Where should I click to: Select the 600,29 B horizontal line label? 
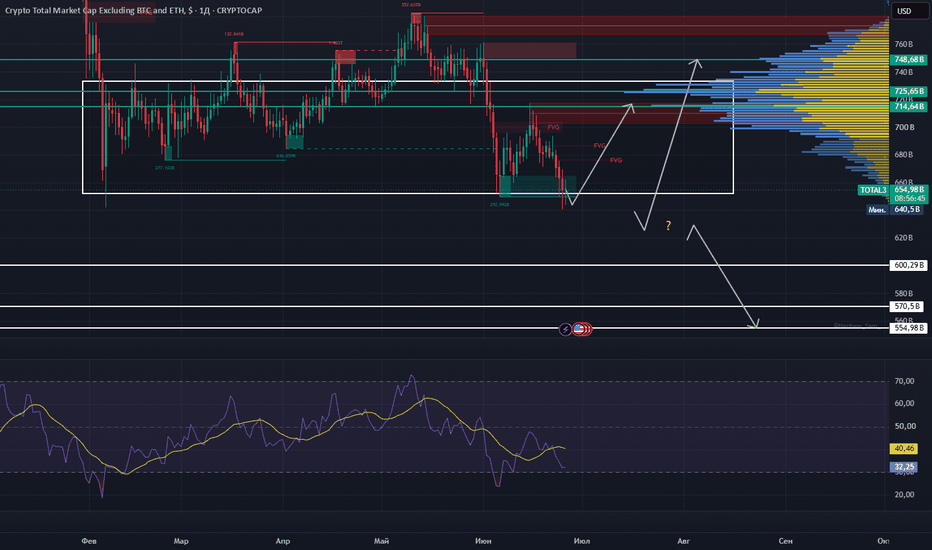909,265
